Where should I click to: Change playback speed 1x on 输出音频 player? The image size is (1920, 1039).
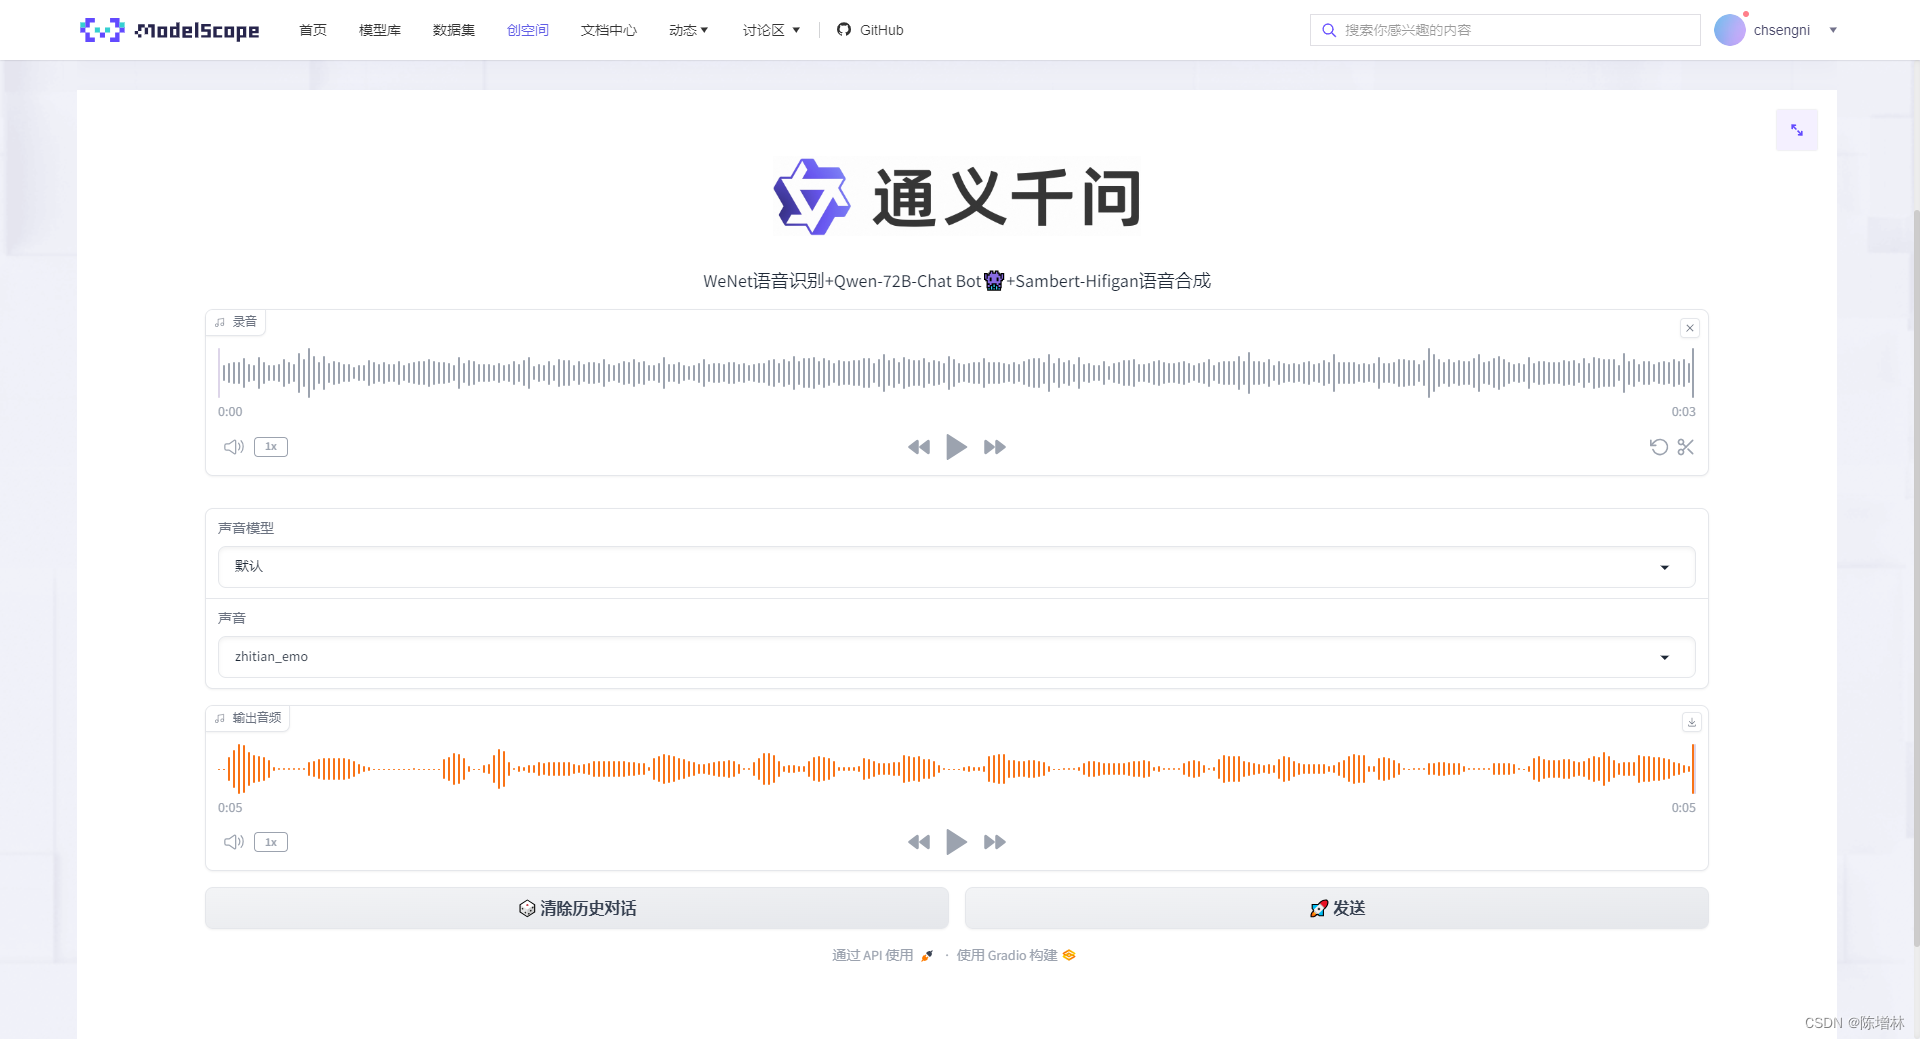[x=271, y=842]
